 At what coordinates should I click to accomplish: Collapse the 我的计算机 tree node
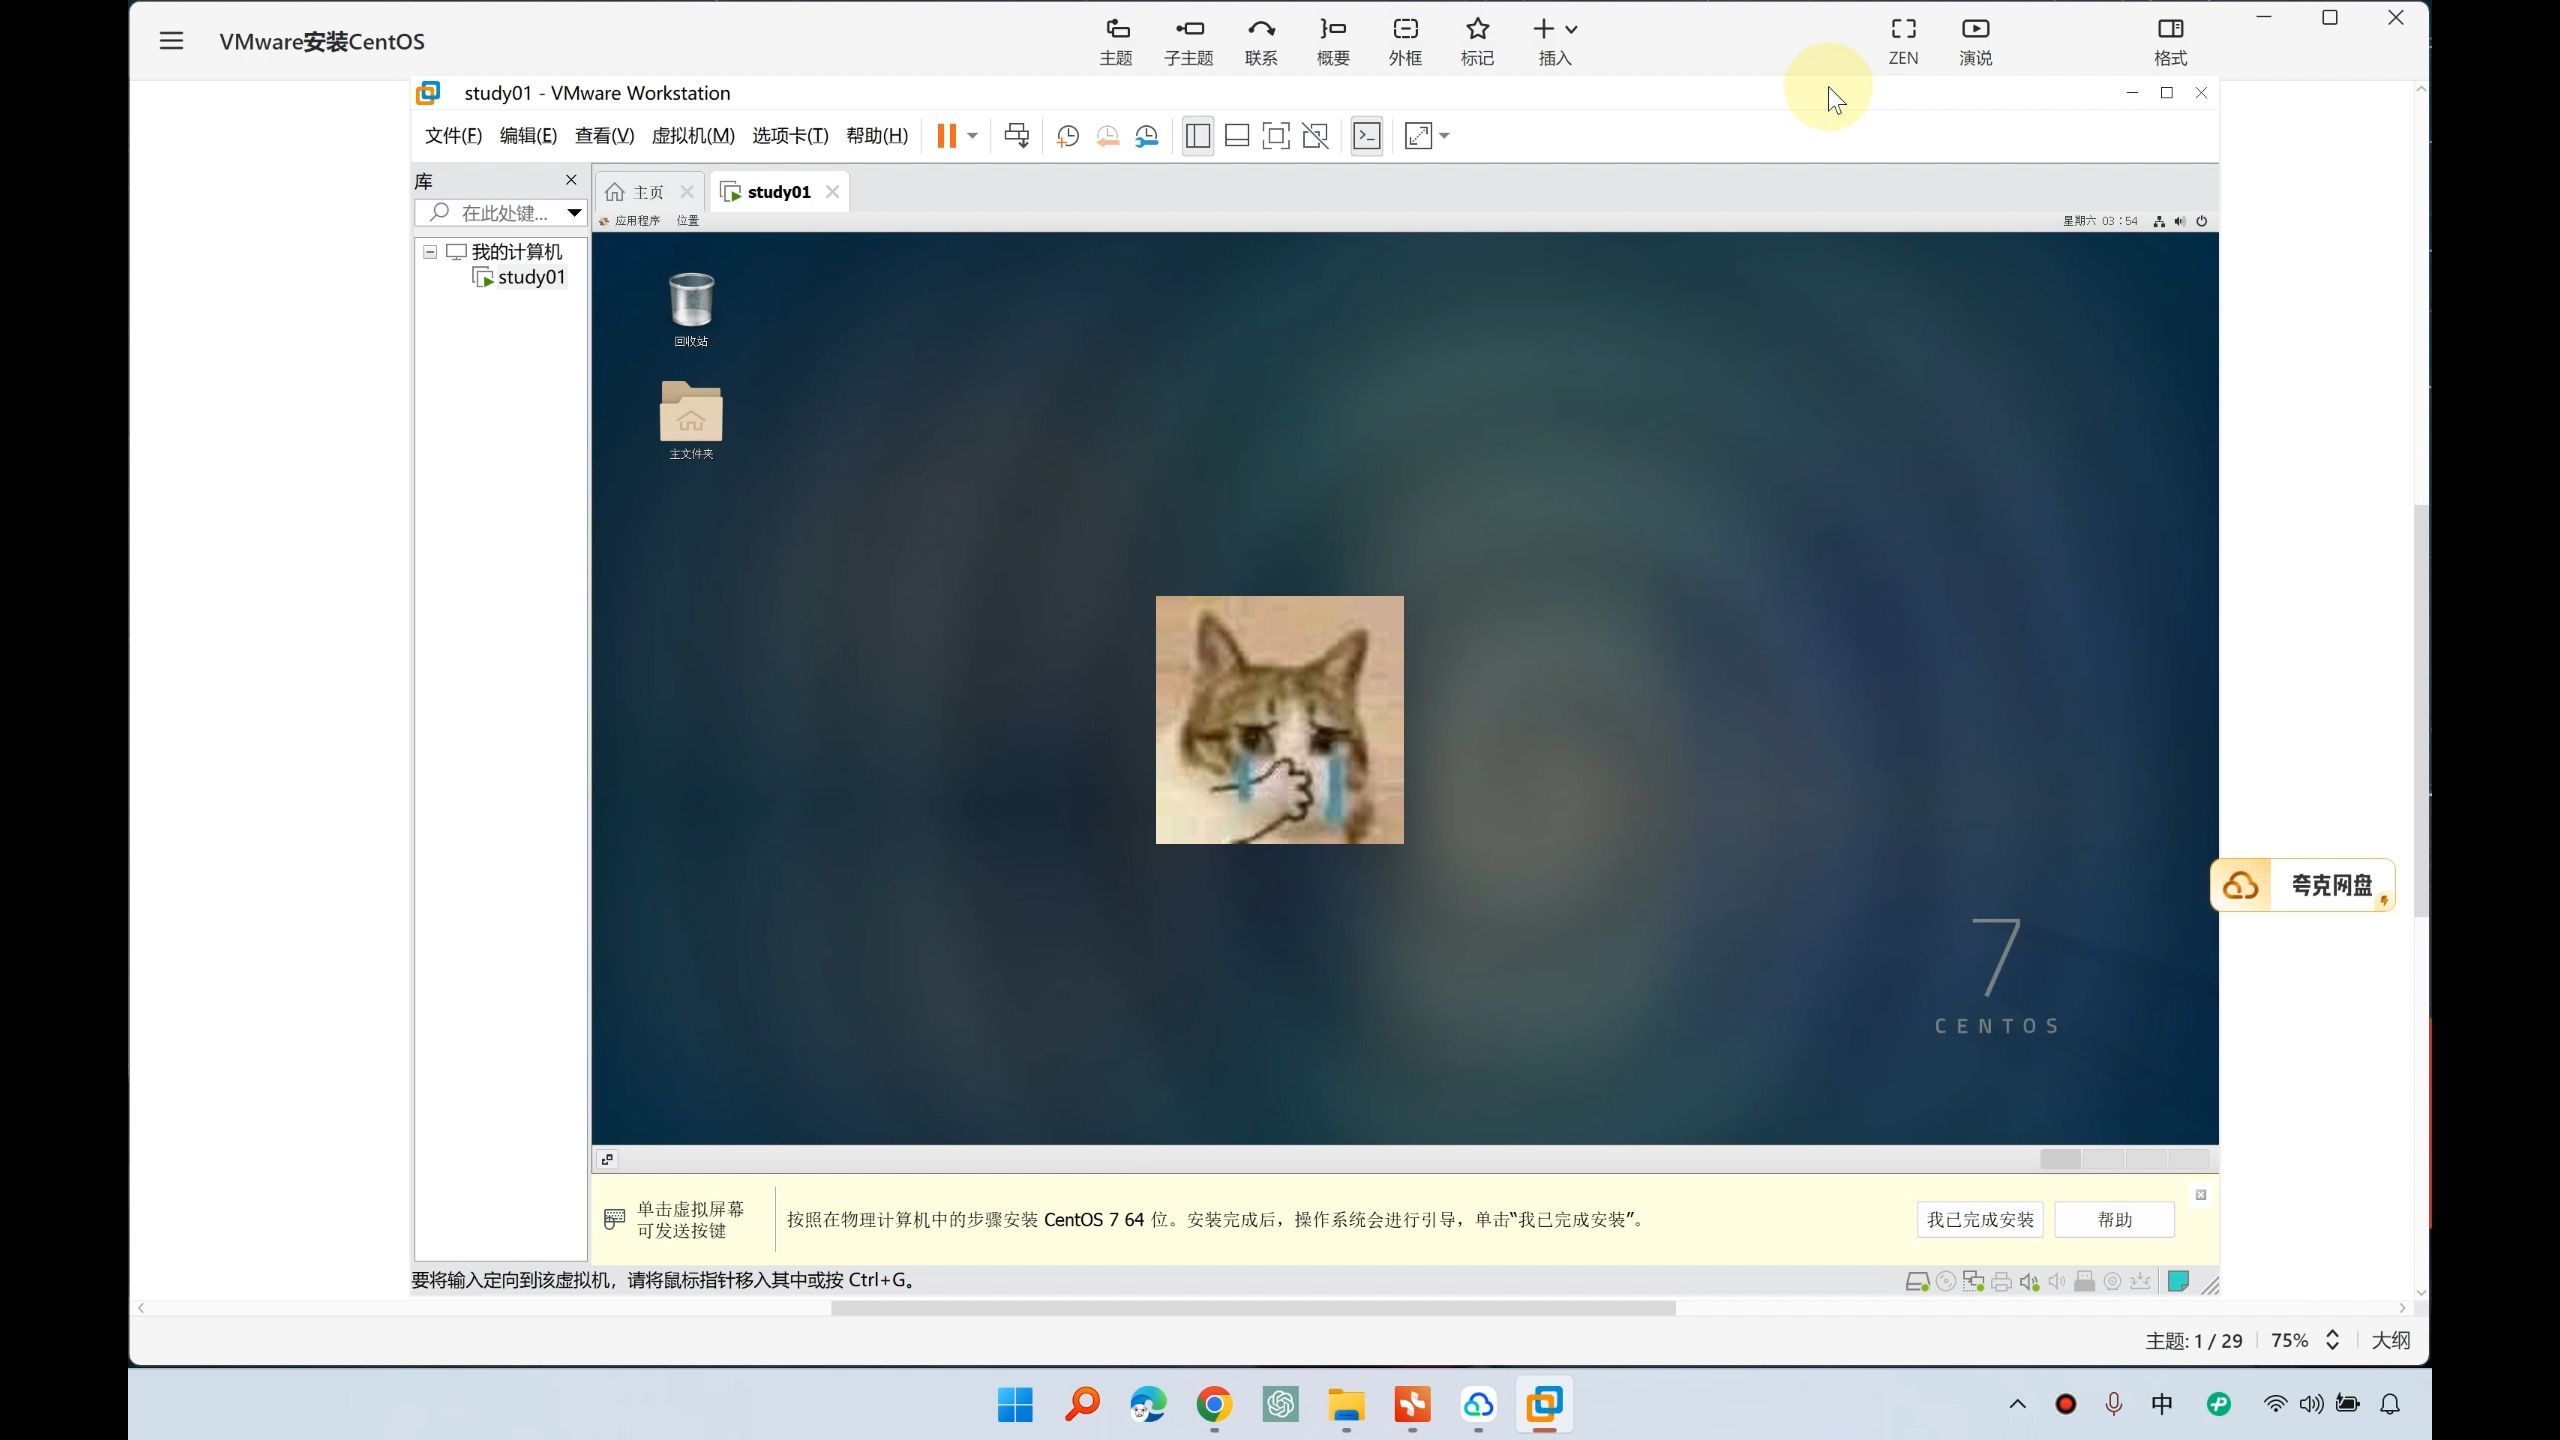pyautogui.click(x=430, y=252)
